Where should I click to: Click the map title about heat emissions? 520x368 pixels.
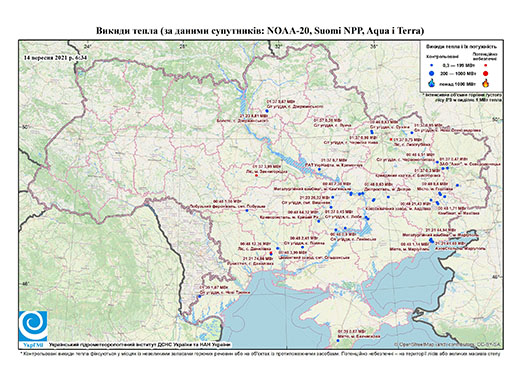(260, 31)
